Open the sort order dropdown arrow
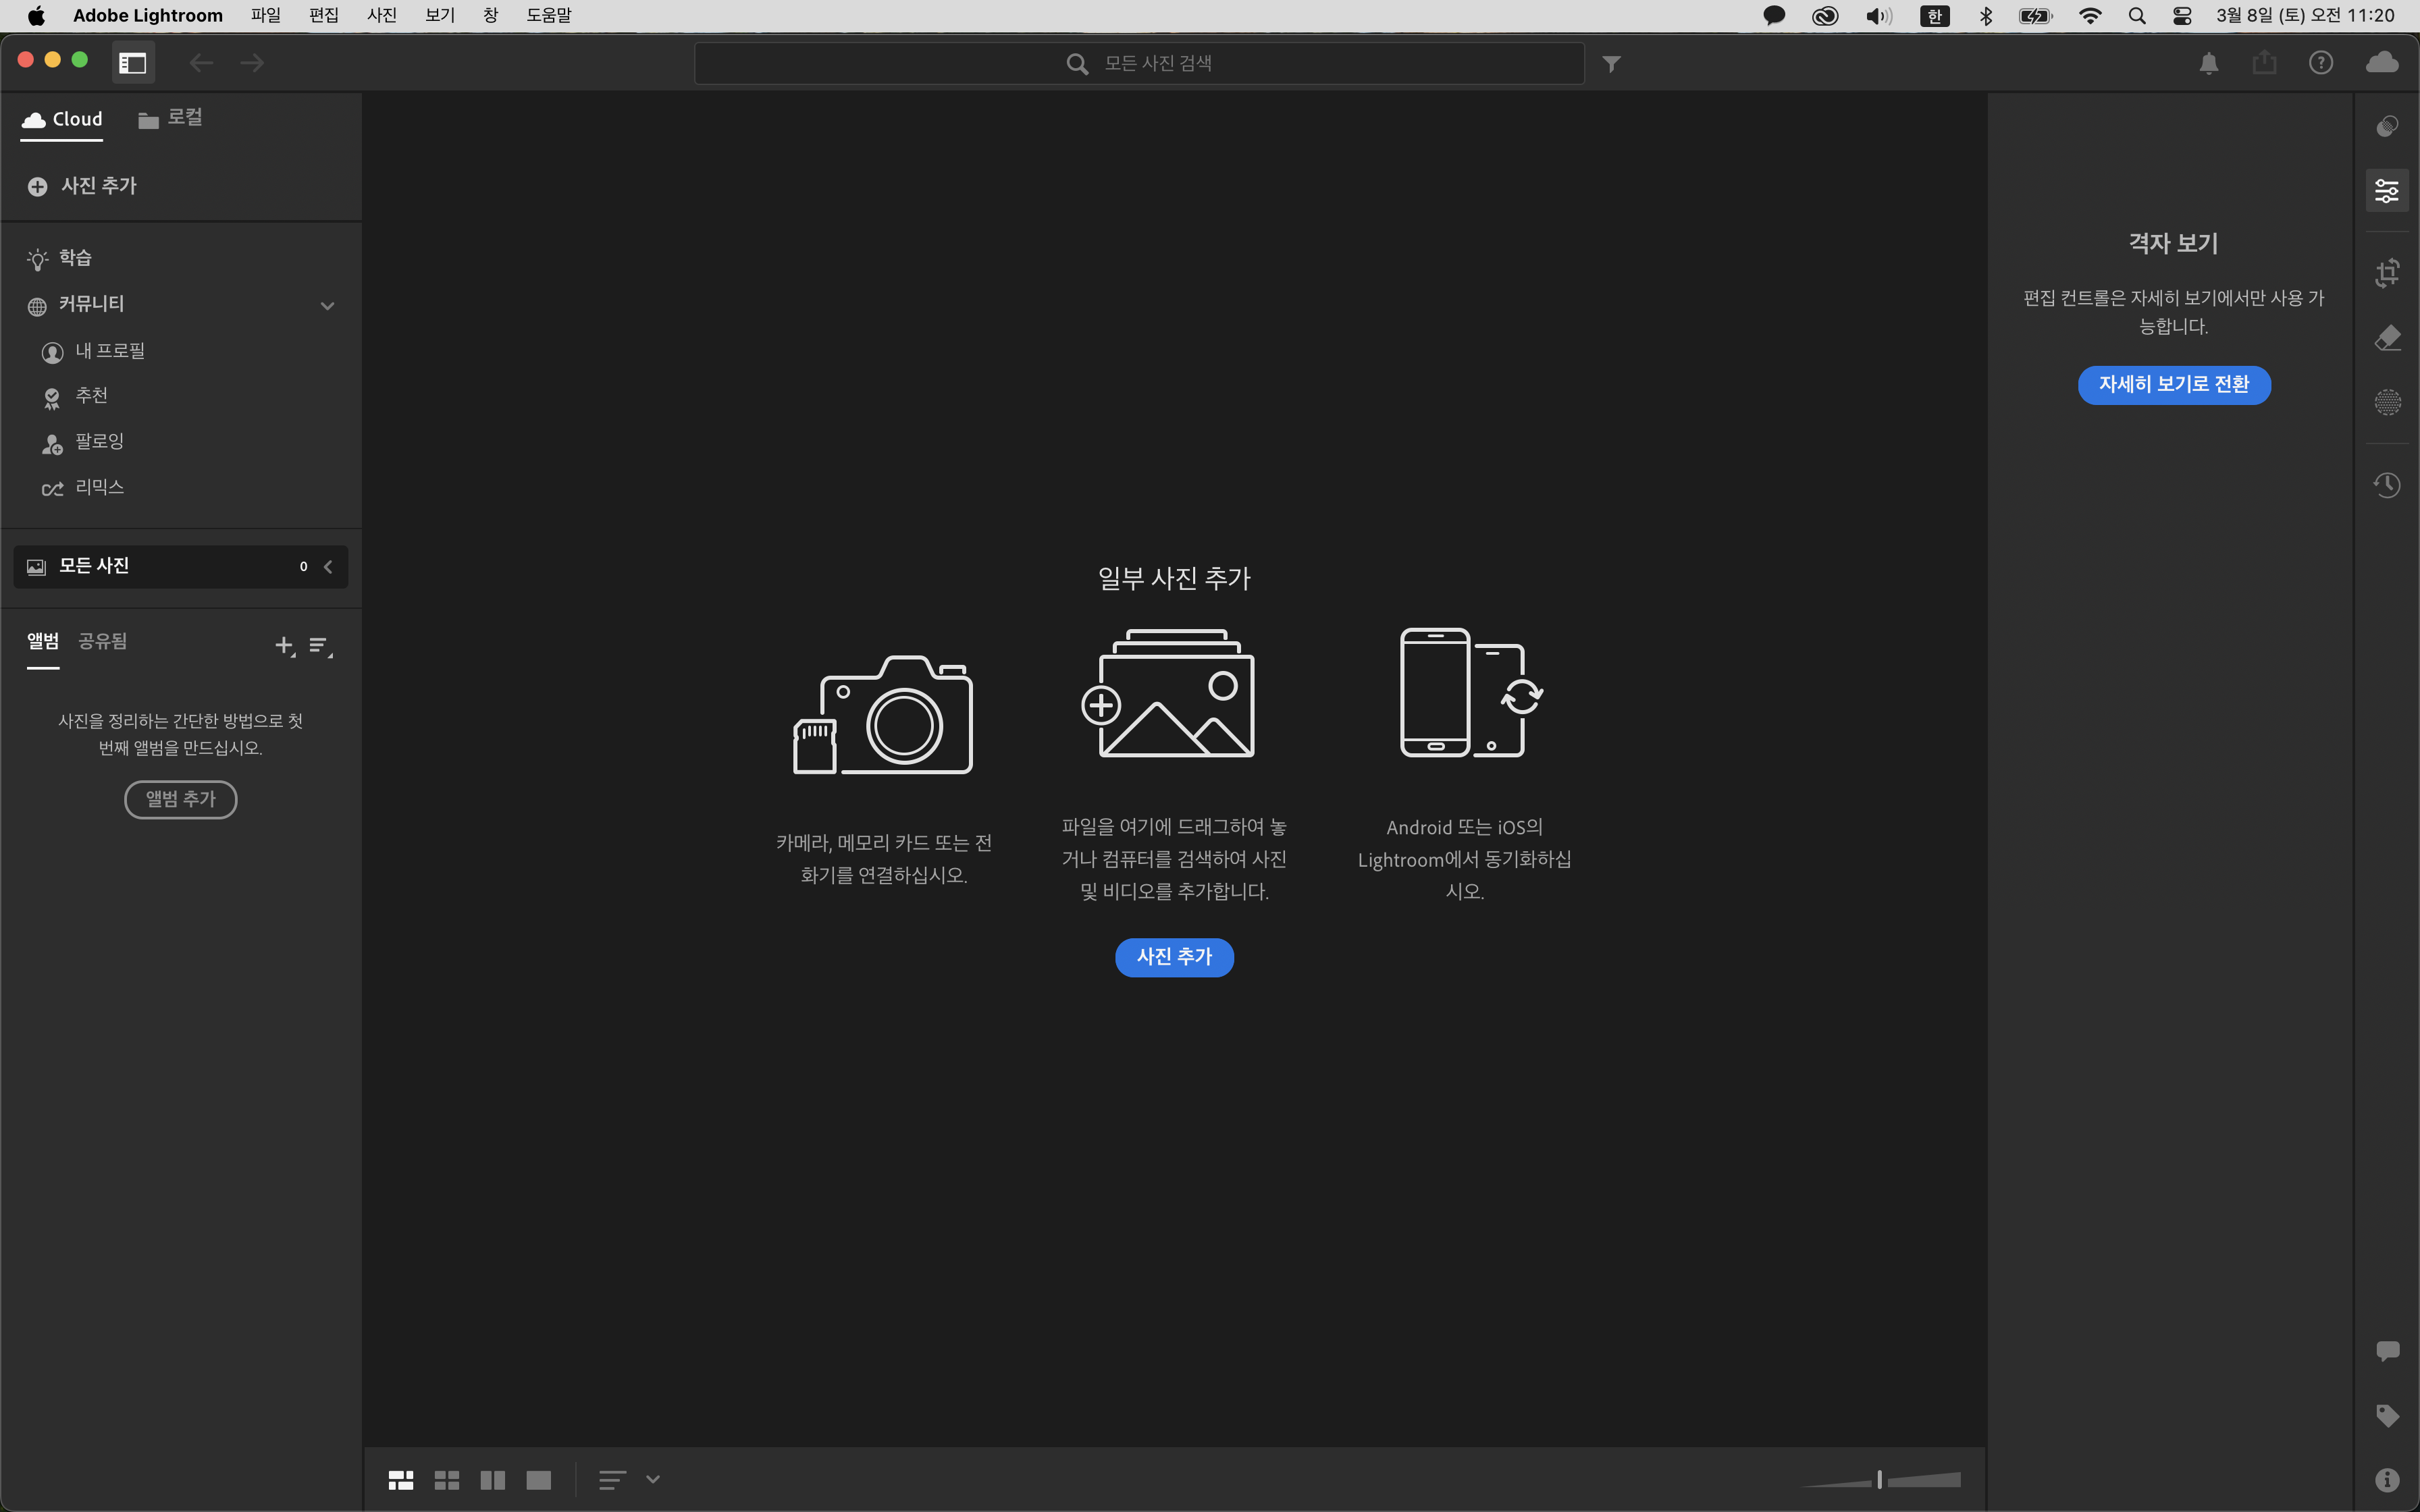The width and height of the screenshot is (2420, 1512). pos(653,1480)
